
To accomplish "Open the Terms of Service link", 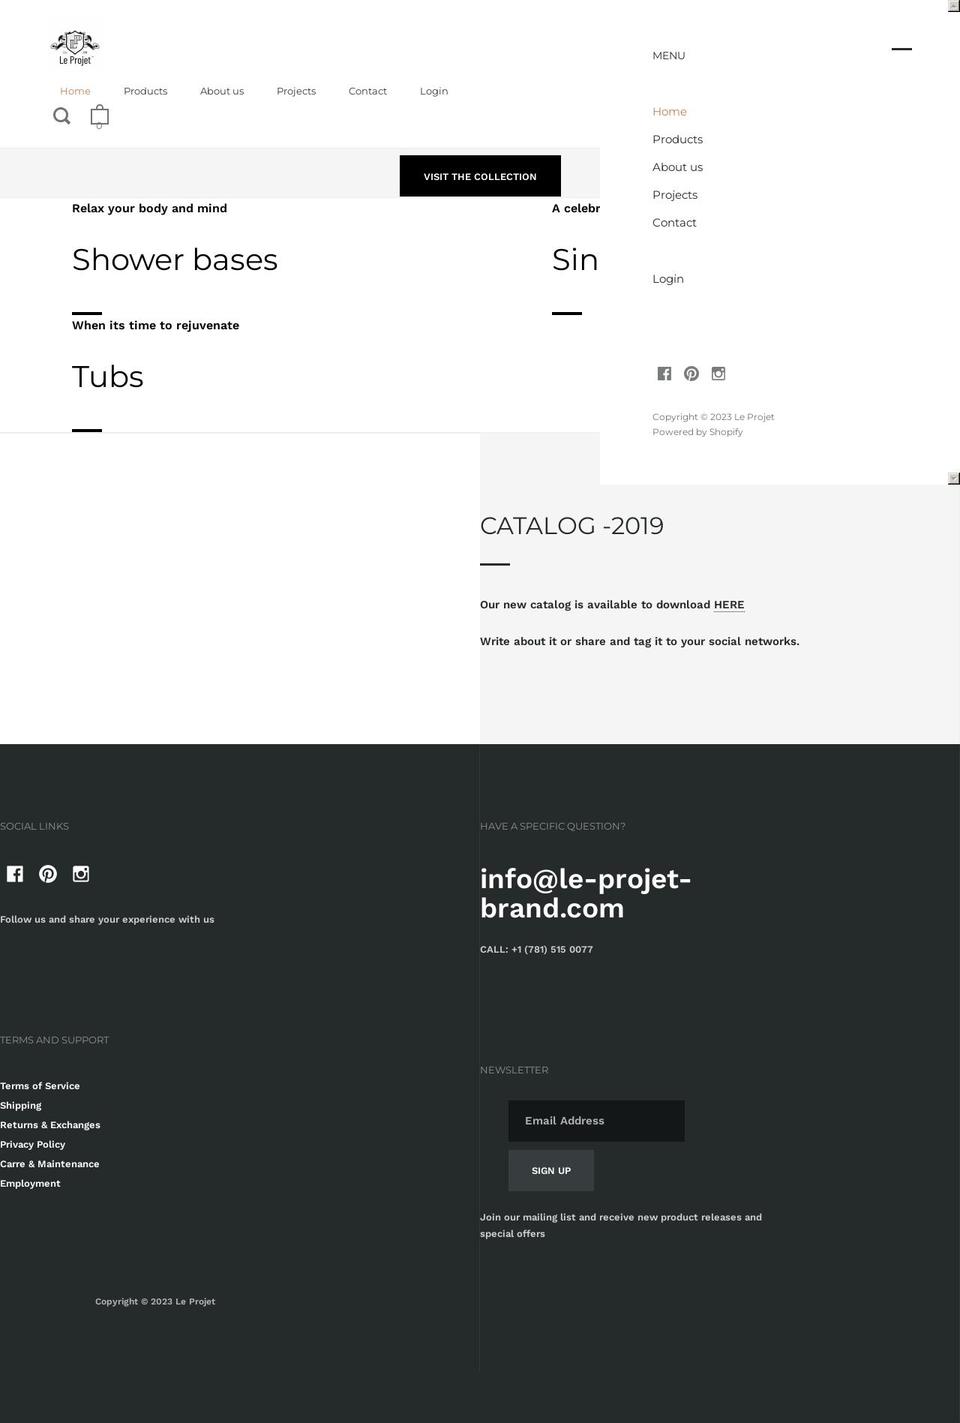I will (39, 1085).
